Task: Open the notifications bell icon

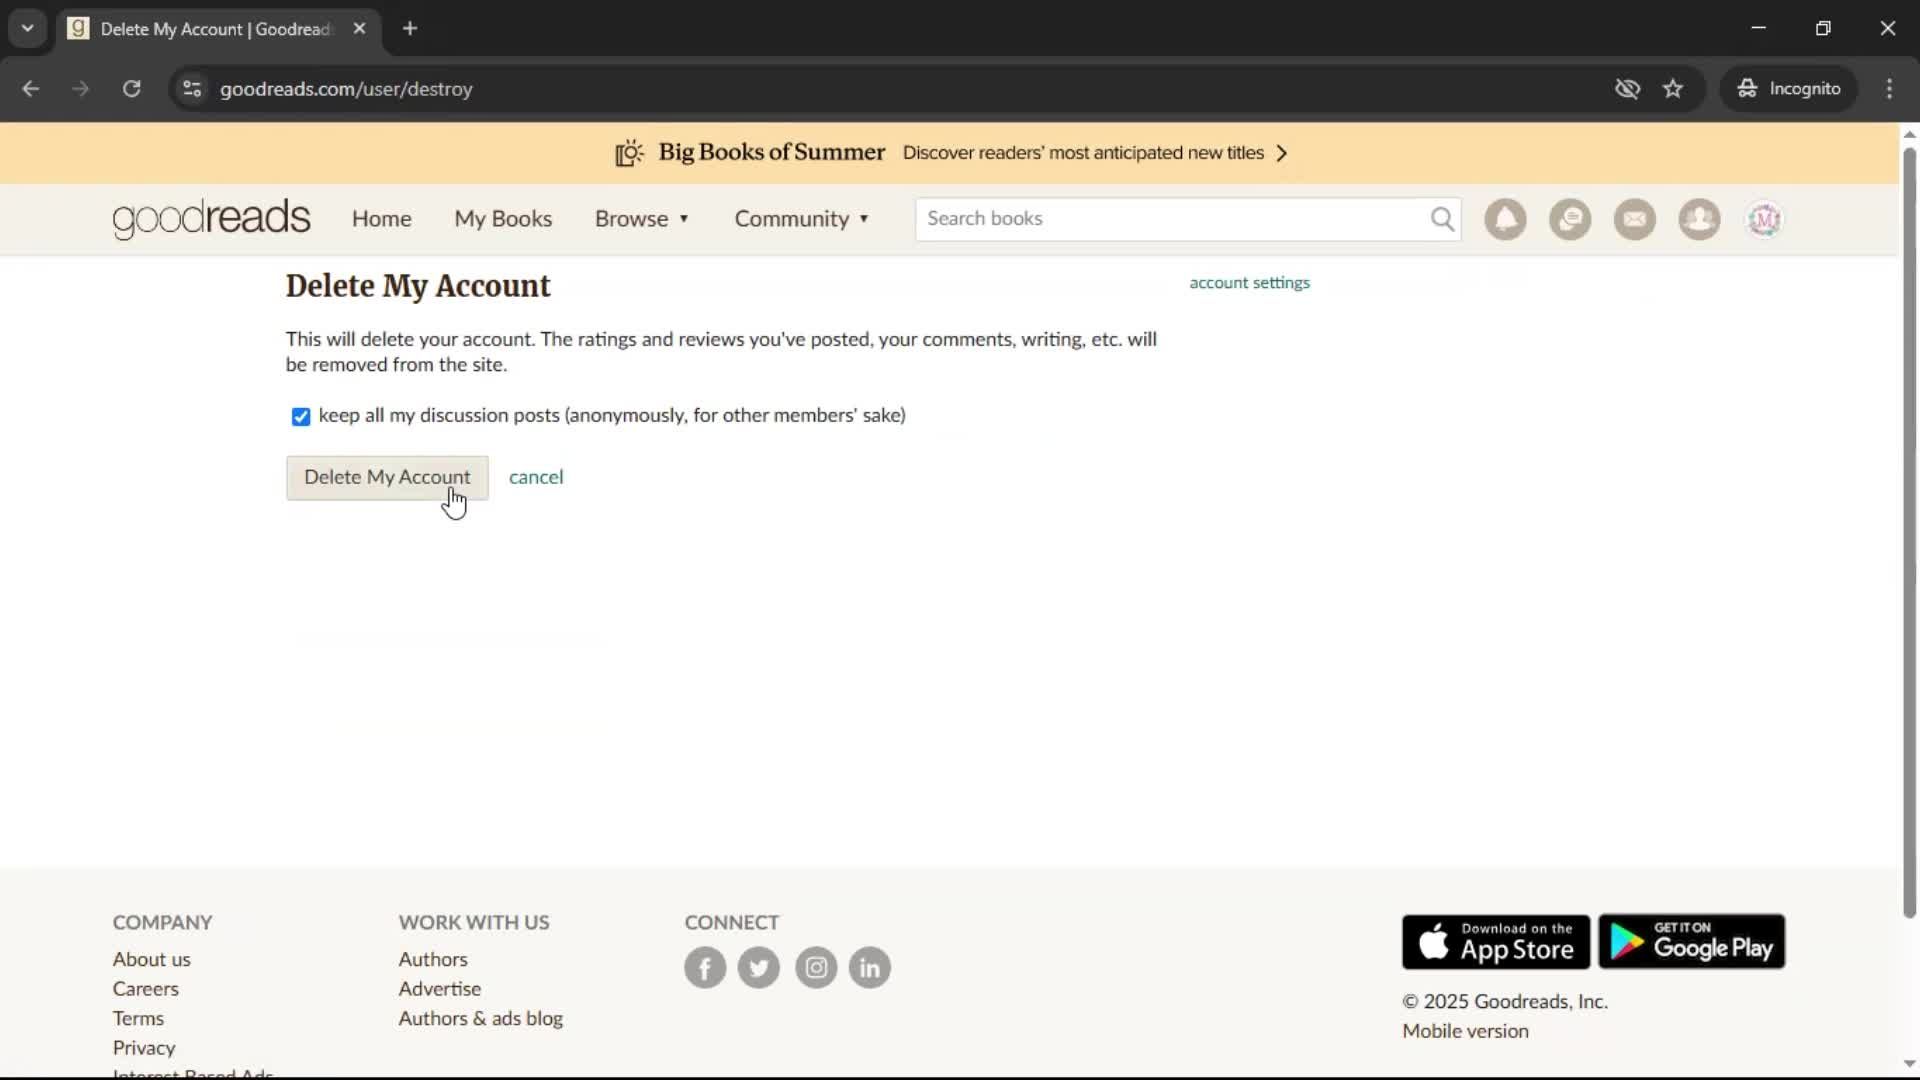Action: [x=1505, y=219]
